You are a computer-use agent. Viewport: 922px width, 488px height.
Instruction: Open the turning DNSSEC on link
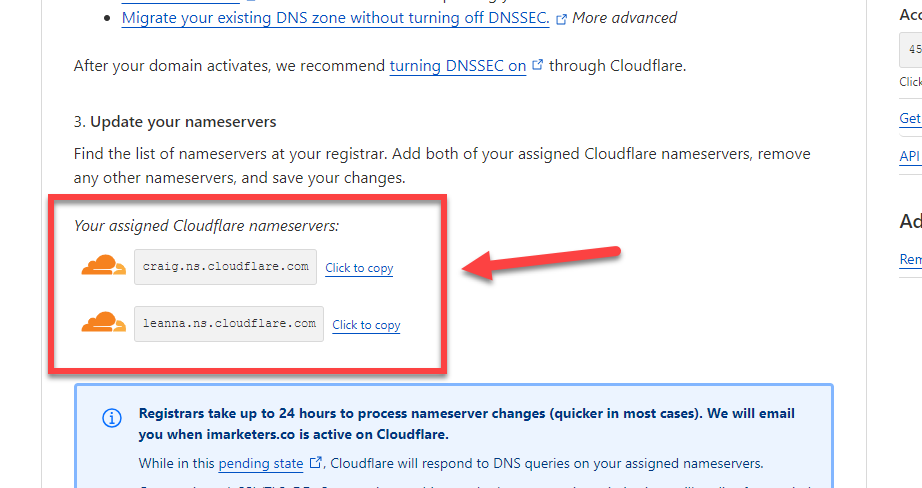pyautogui.click(x=457, y=66)
